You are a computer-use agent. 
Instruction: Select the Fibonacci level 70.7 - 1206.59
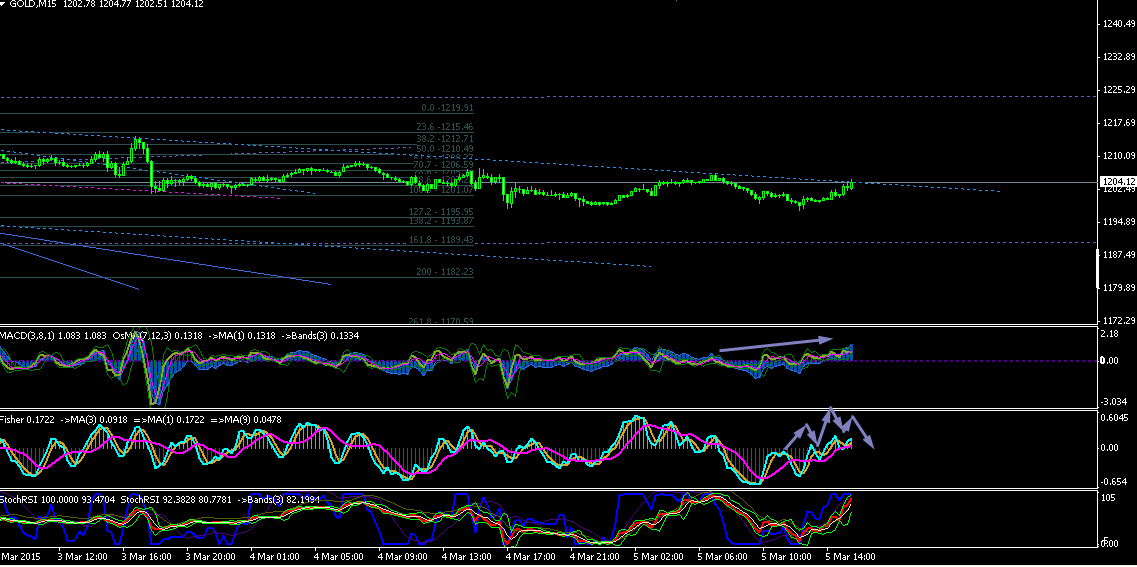click(x=443, y=165)
